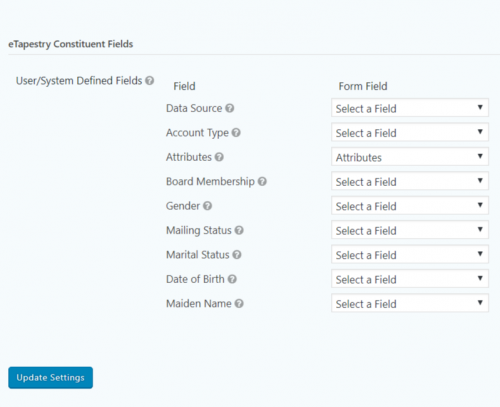Click the Field column header
The image size is (500, 407).
click(184, 86)
